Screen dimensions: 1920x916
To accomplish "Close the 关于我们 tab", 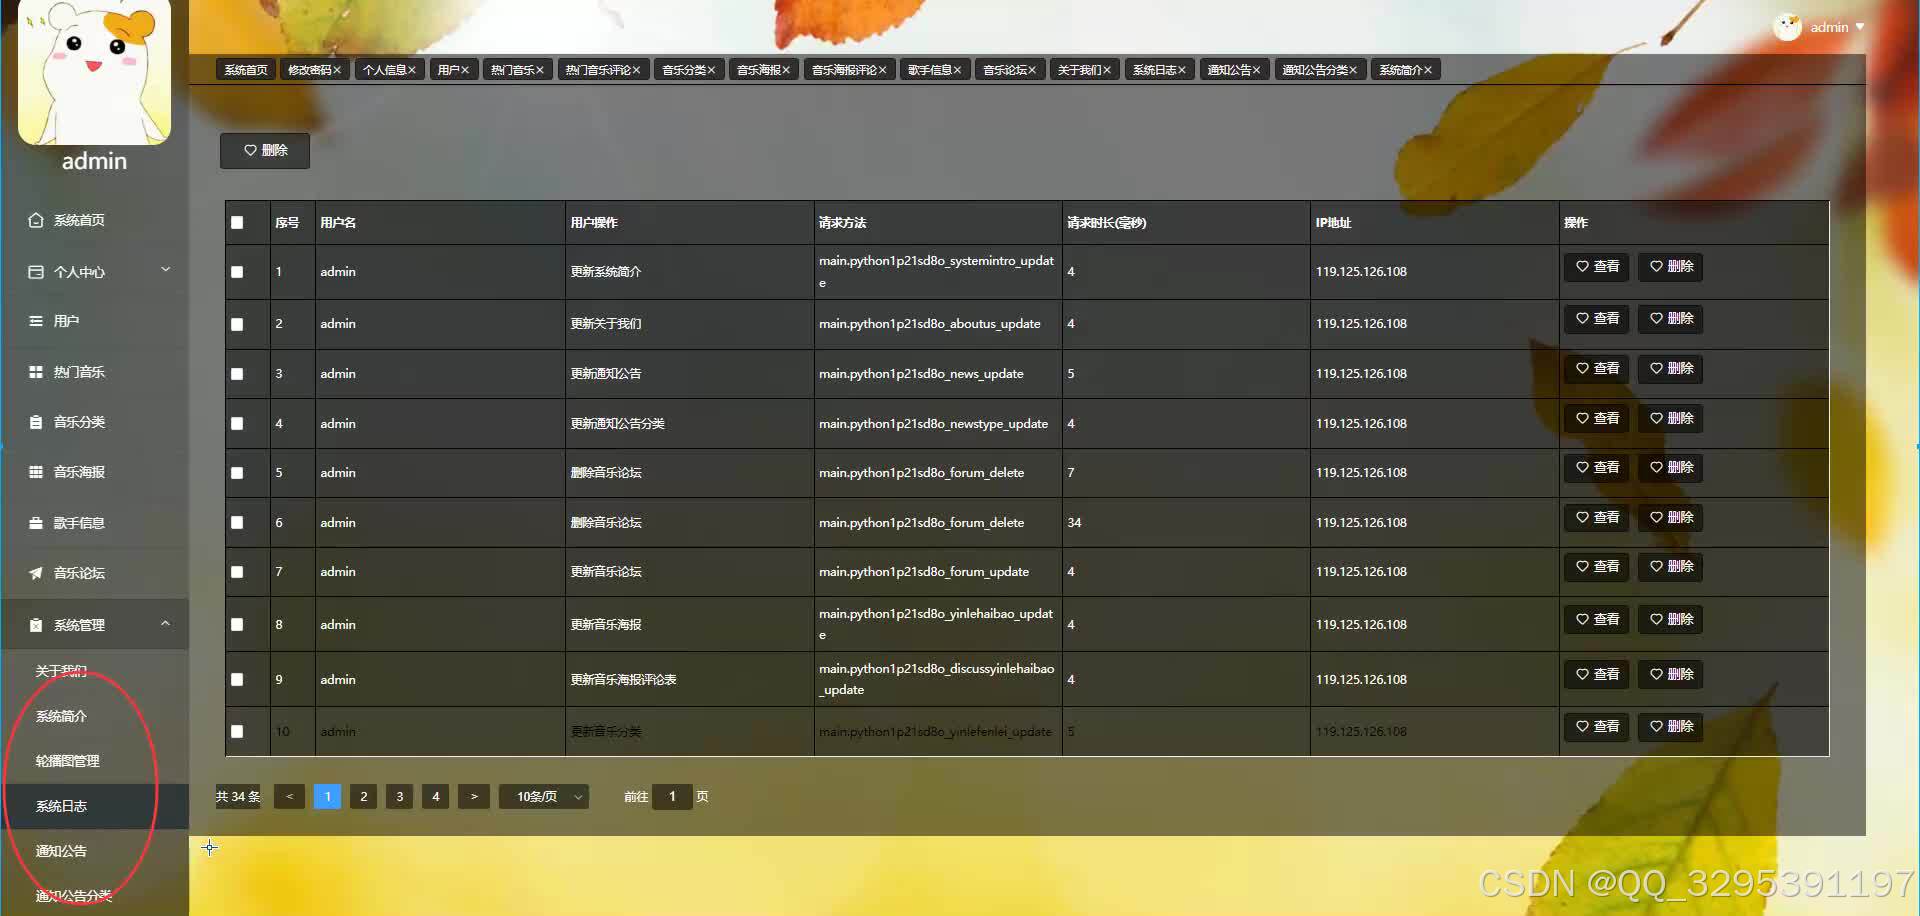I will 1107,70.
